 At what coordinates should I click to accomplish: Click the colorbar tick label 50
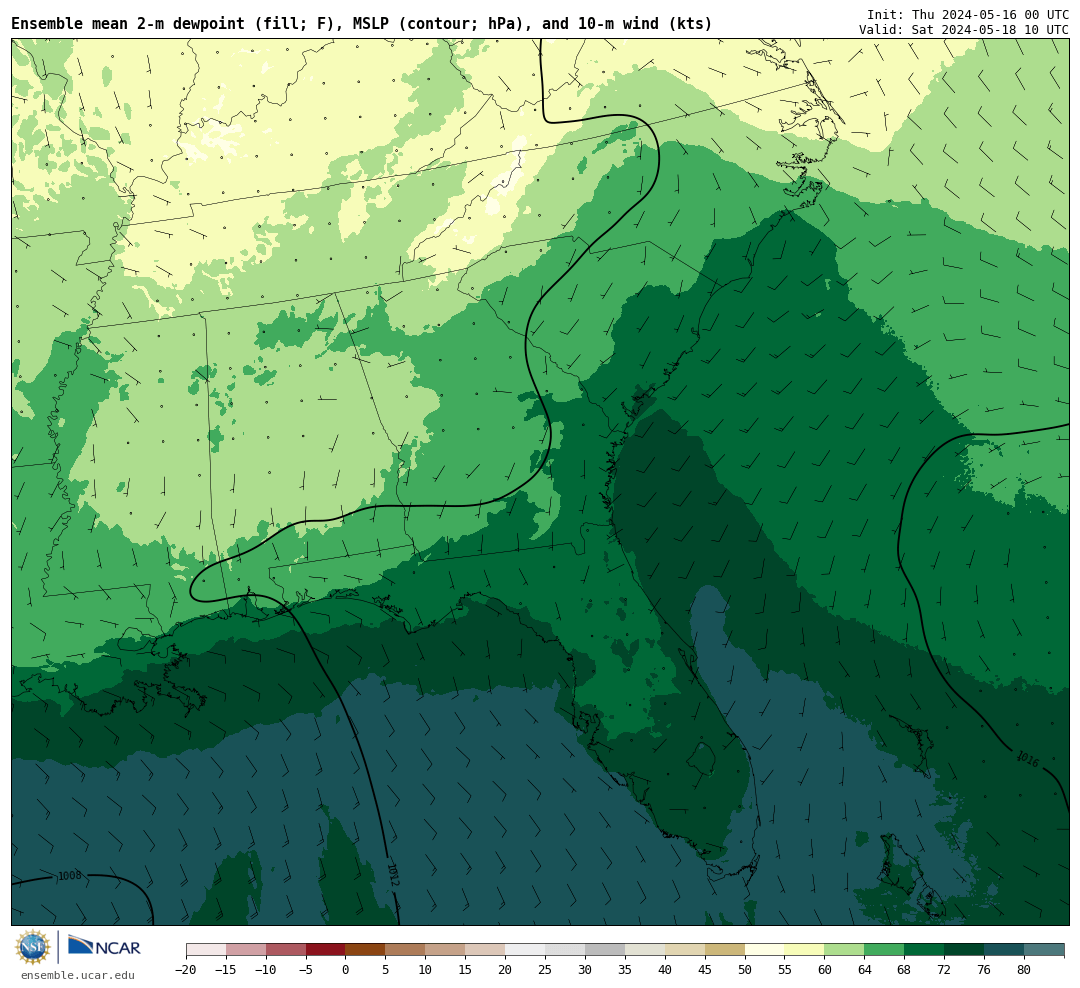pyautogui.click(x=745, y=970)
